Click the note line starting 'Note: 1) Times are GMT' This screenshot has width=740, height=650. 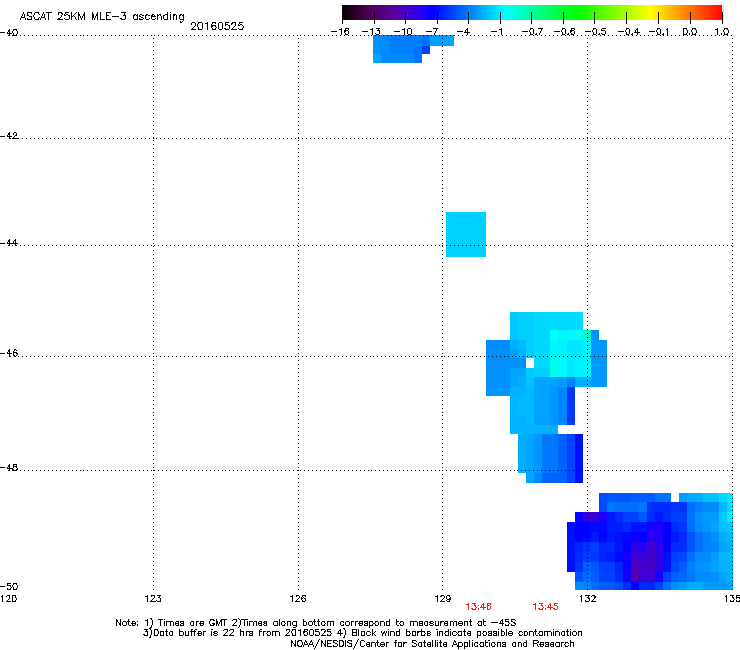tap(316, 623)
